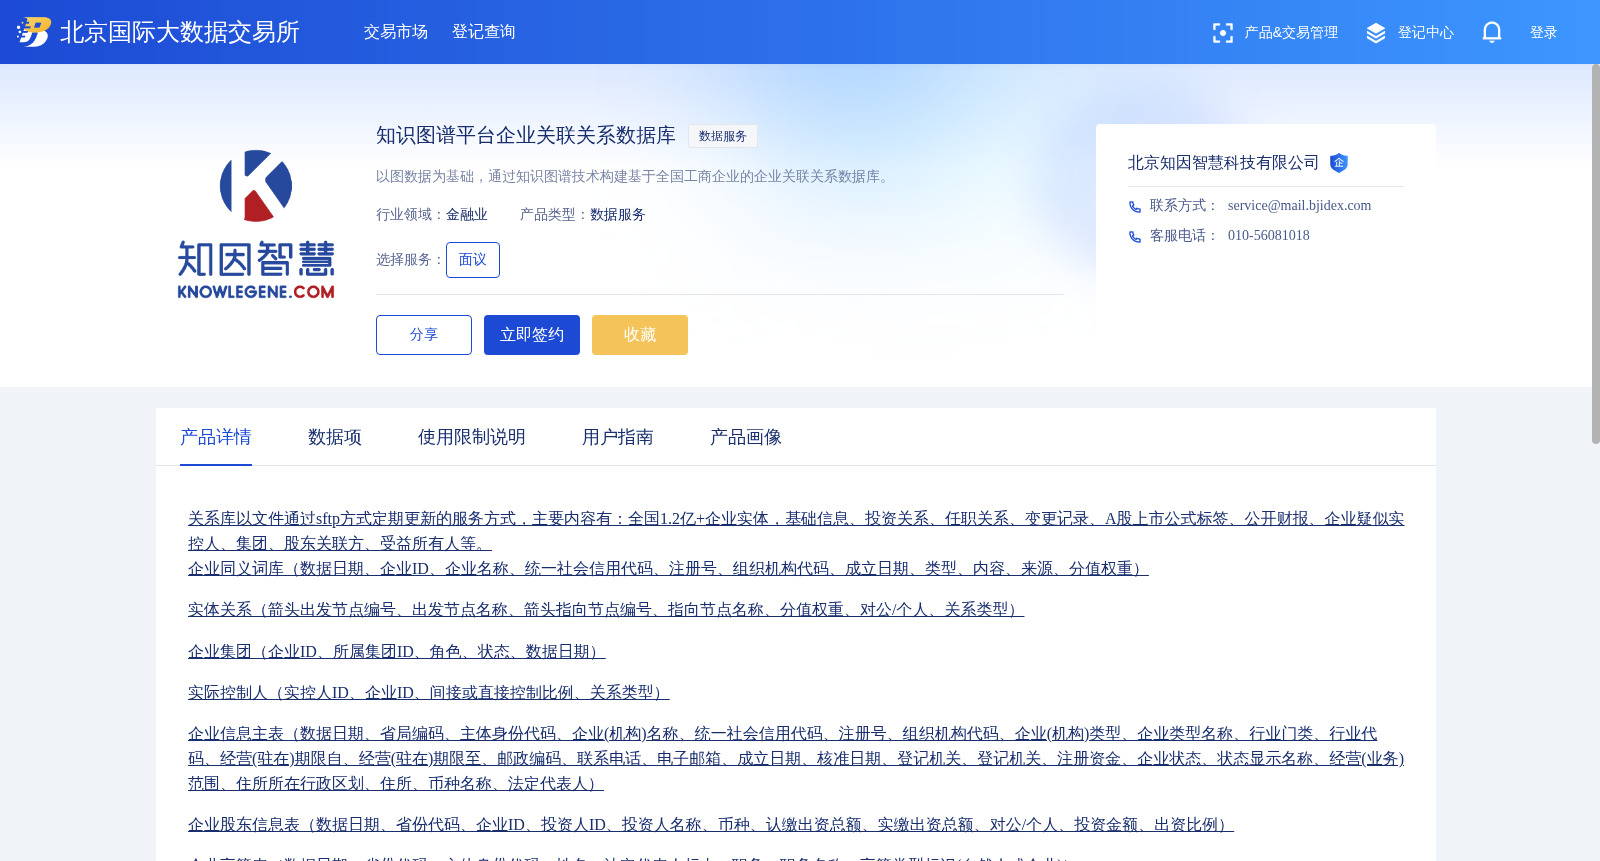Open the 实际控制人 description link
The width and height of the screenshot is (1600, 861).
click(429, 692)
